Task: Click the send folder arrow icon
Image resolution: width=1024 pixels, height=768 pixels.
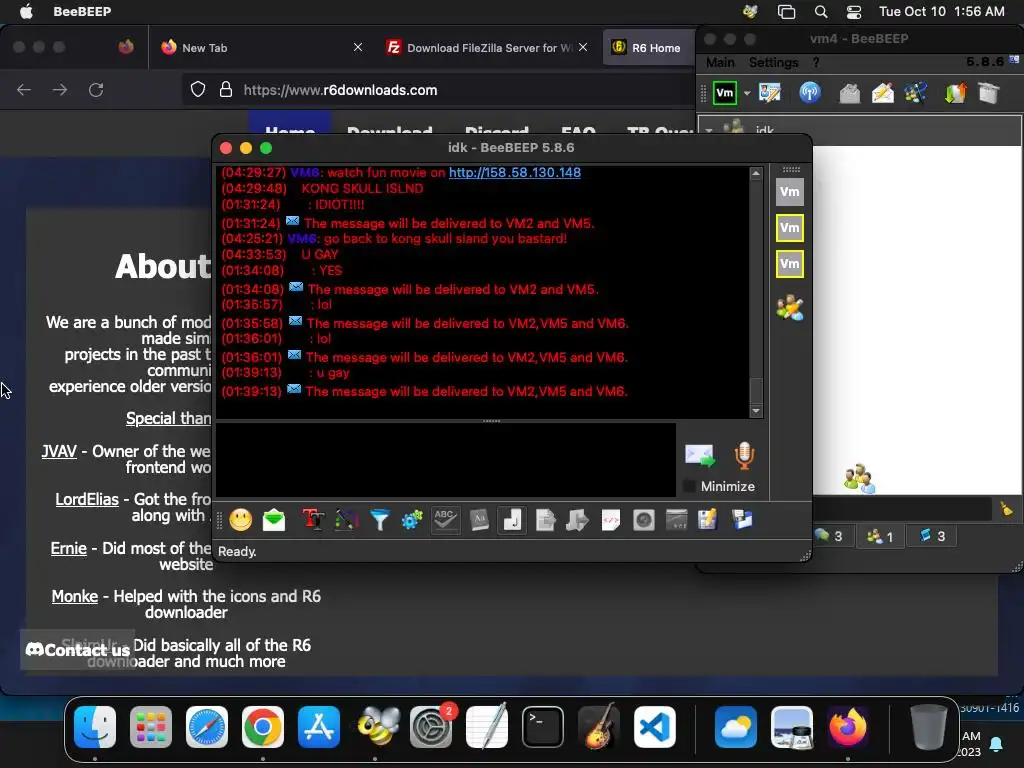Action: [577, 520]
